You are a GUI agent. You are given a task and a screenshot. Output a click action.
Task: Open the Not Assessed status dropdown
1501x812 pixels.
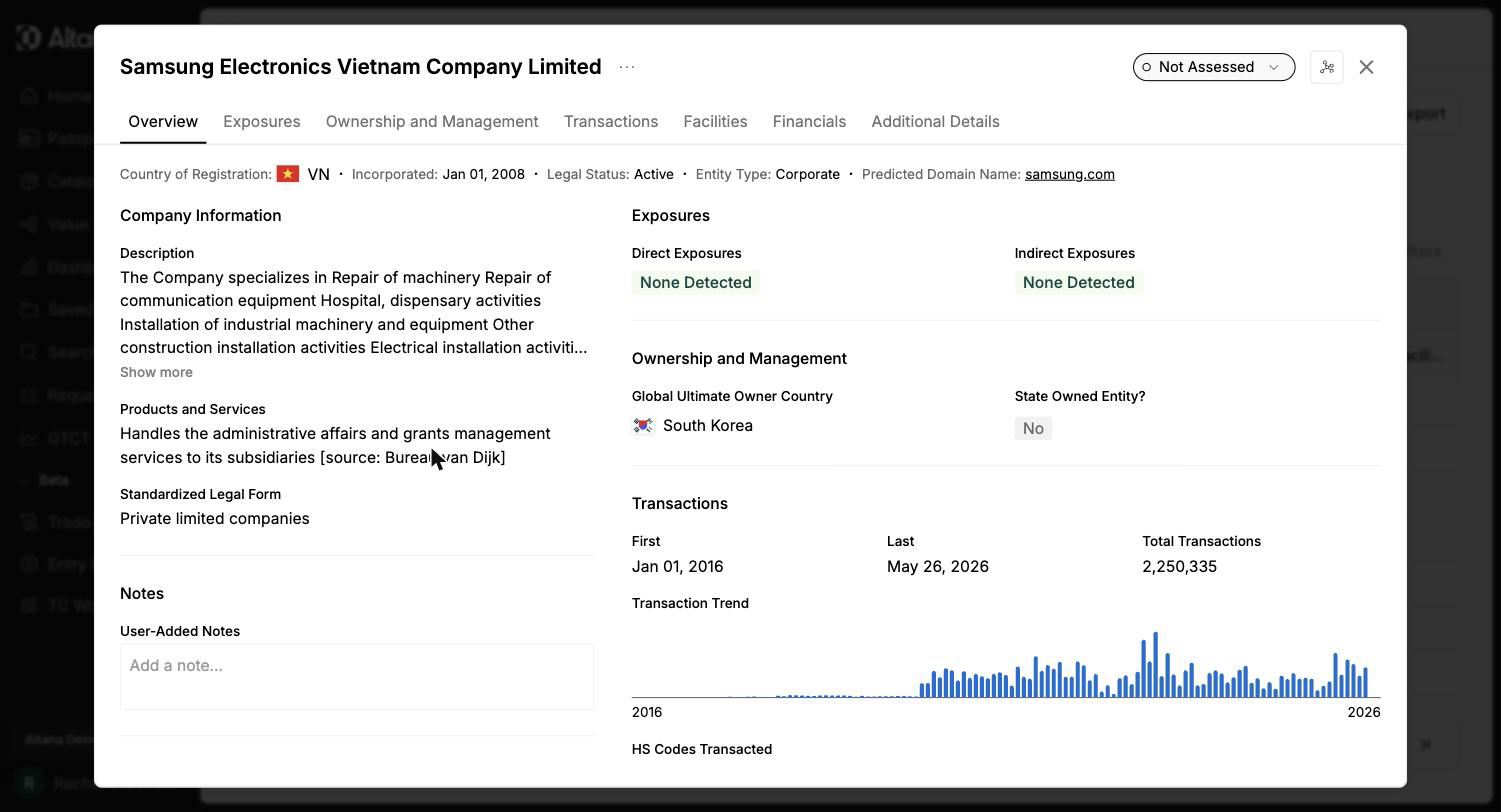[1213, 67]
